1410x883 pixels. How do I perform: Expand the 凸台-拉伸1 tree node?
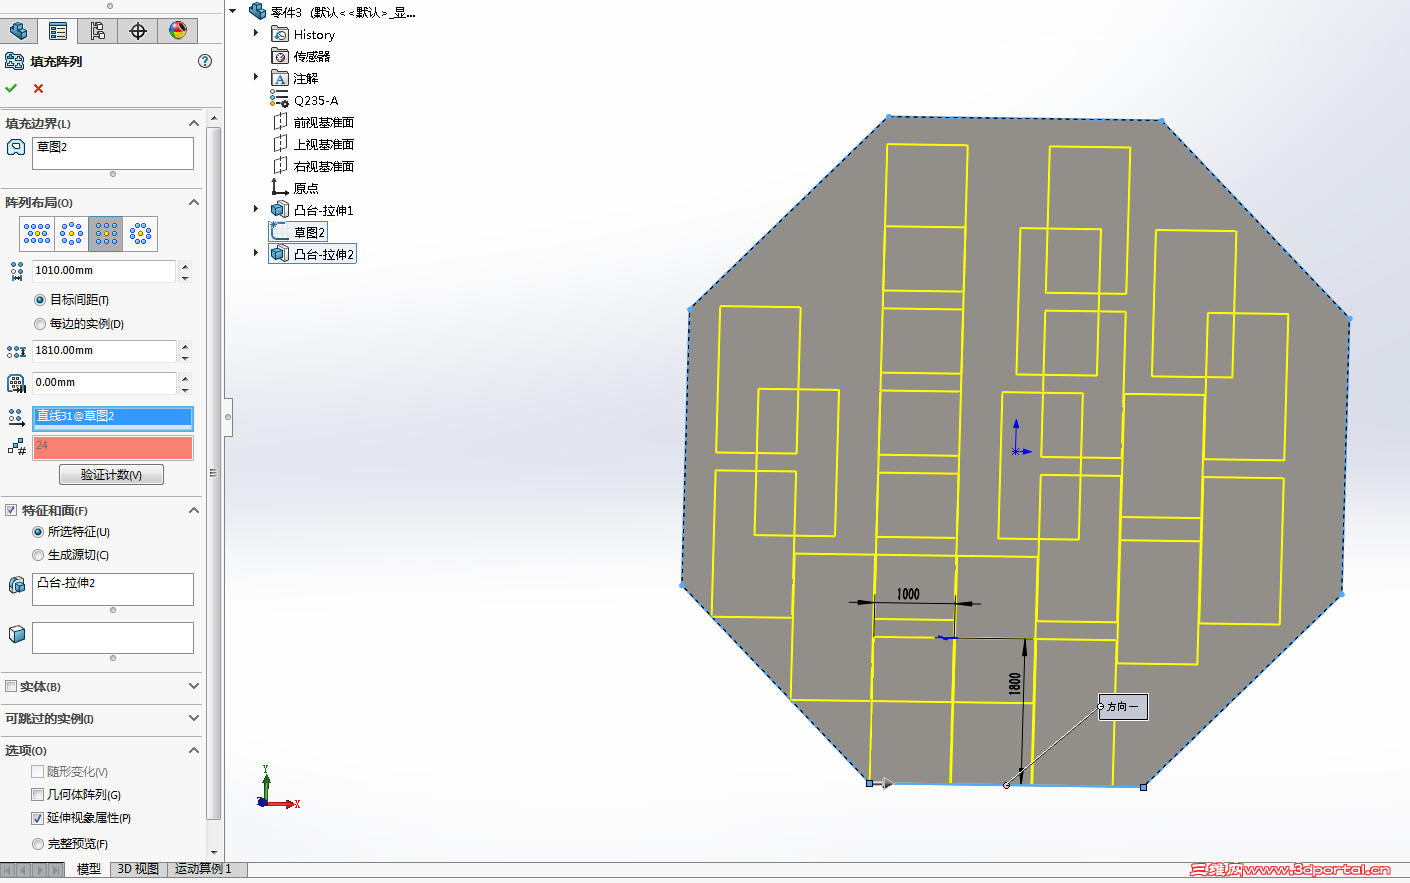pos(256,209)
